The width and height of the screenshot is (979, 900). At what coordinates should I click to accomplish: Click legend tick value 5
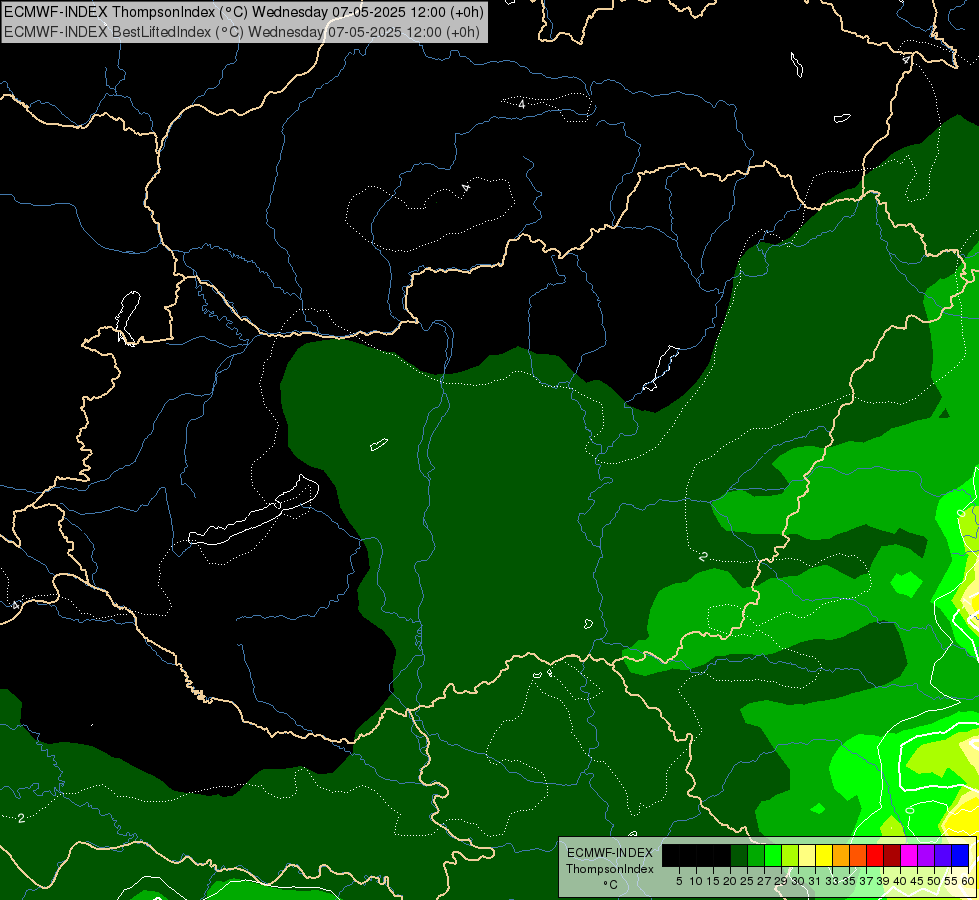click(679, 881)
